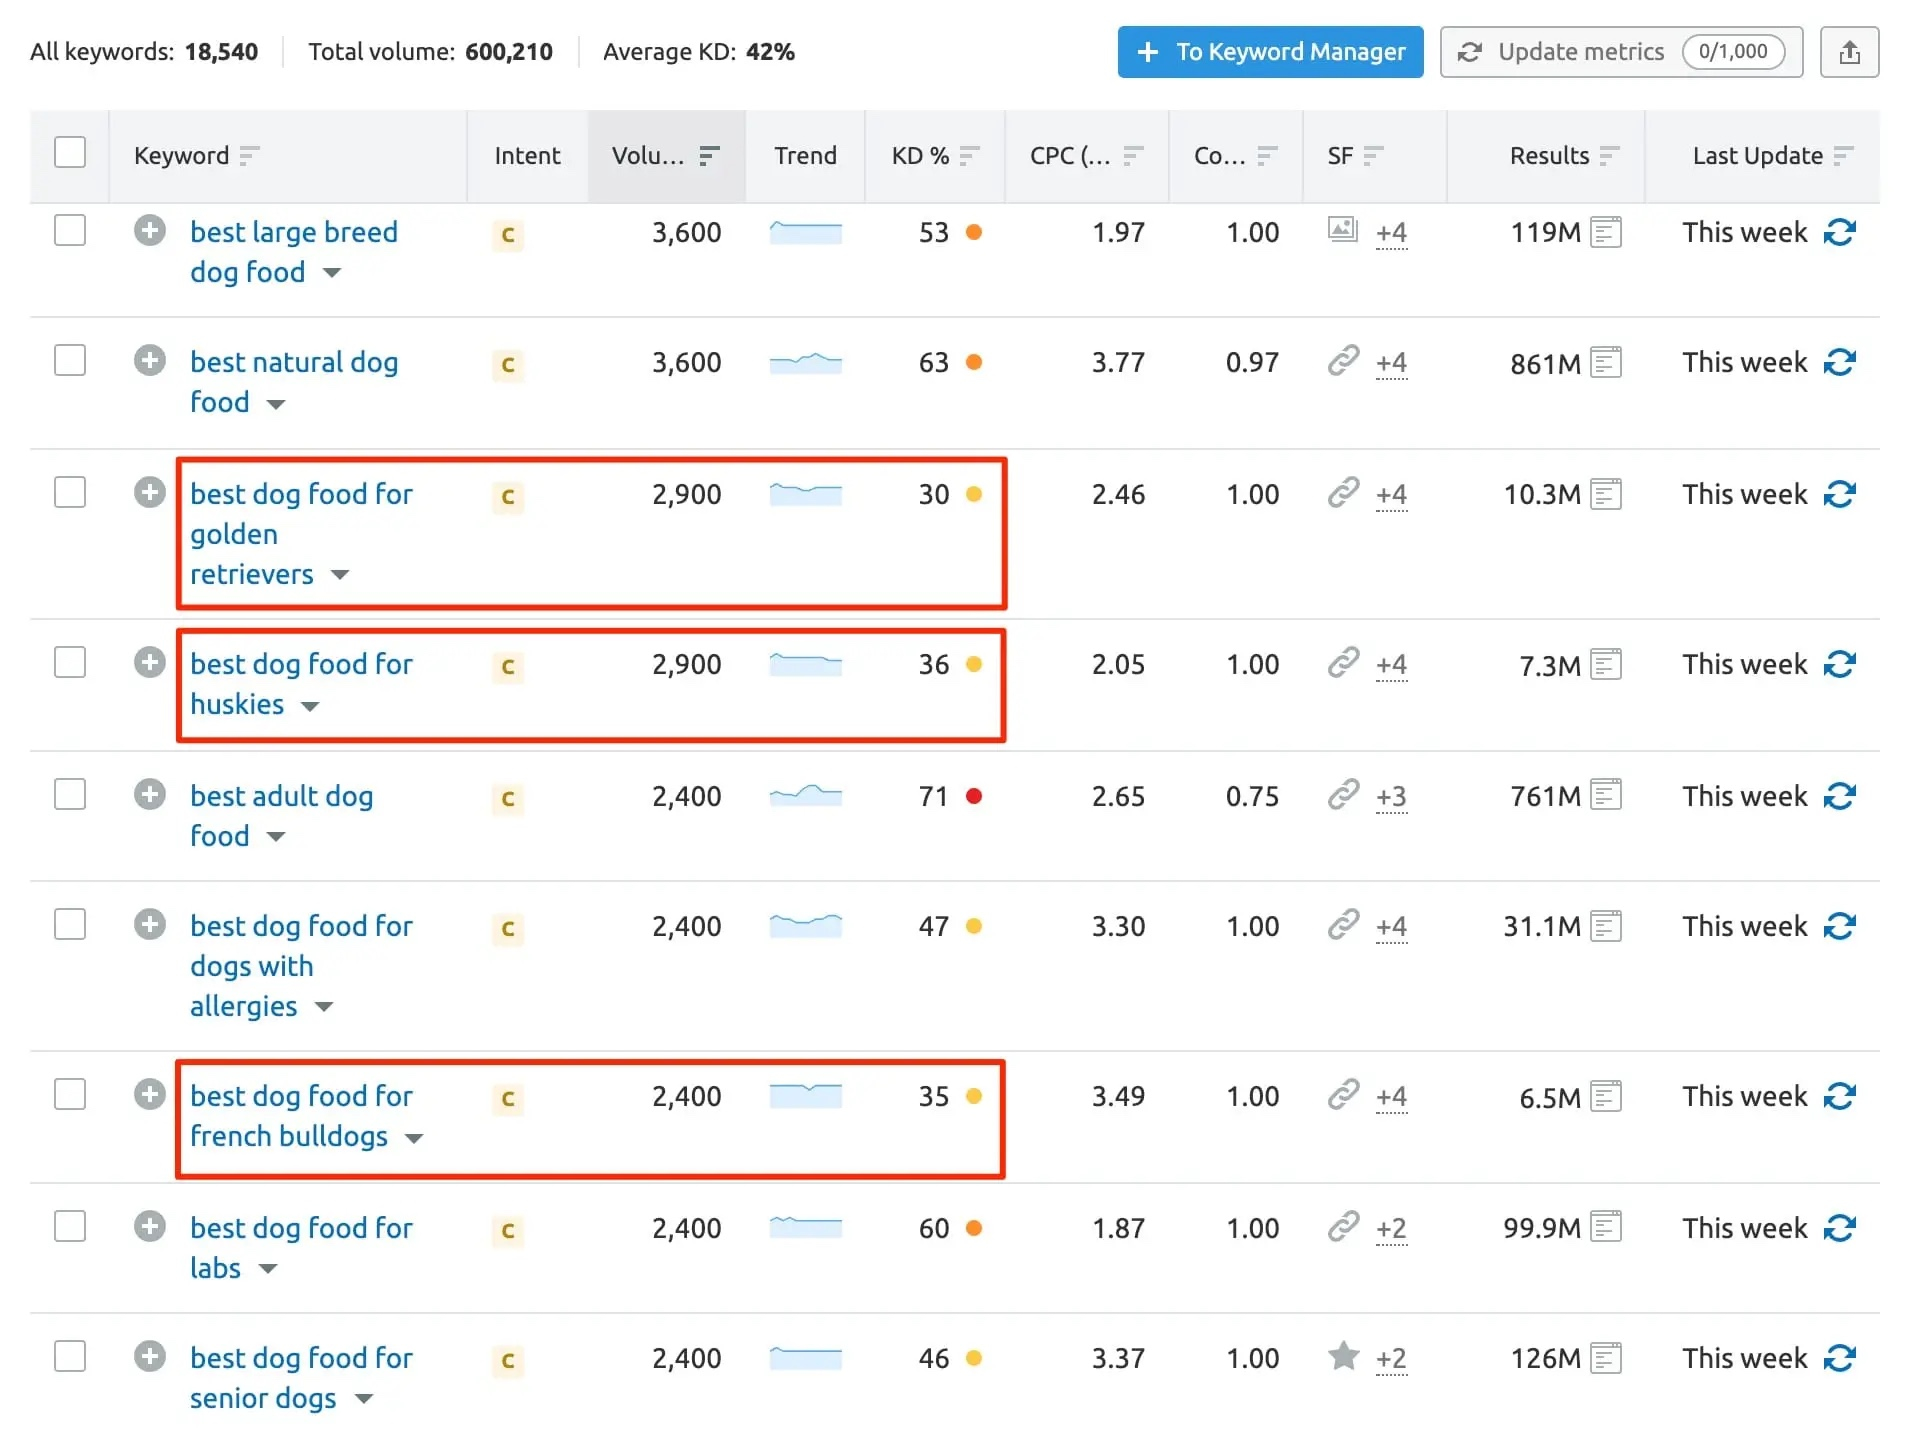Click image SERP feature icon in large breed row
1908x1442 pixels.
1342,229
